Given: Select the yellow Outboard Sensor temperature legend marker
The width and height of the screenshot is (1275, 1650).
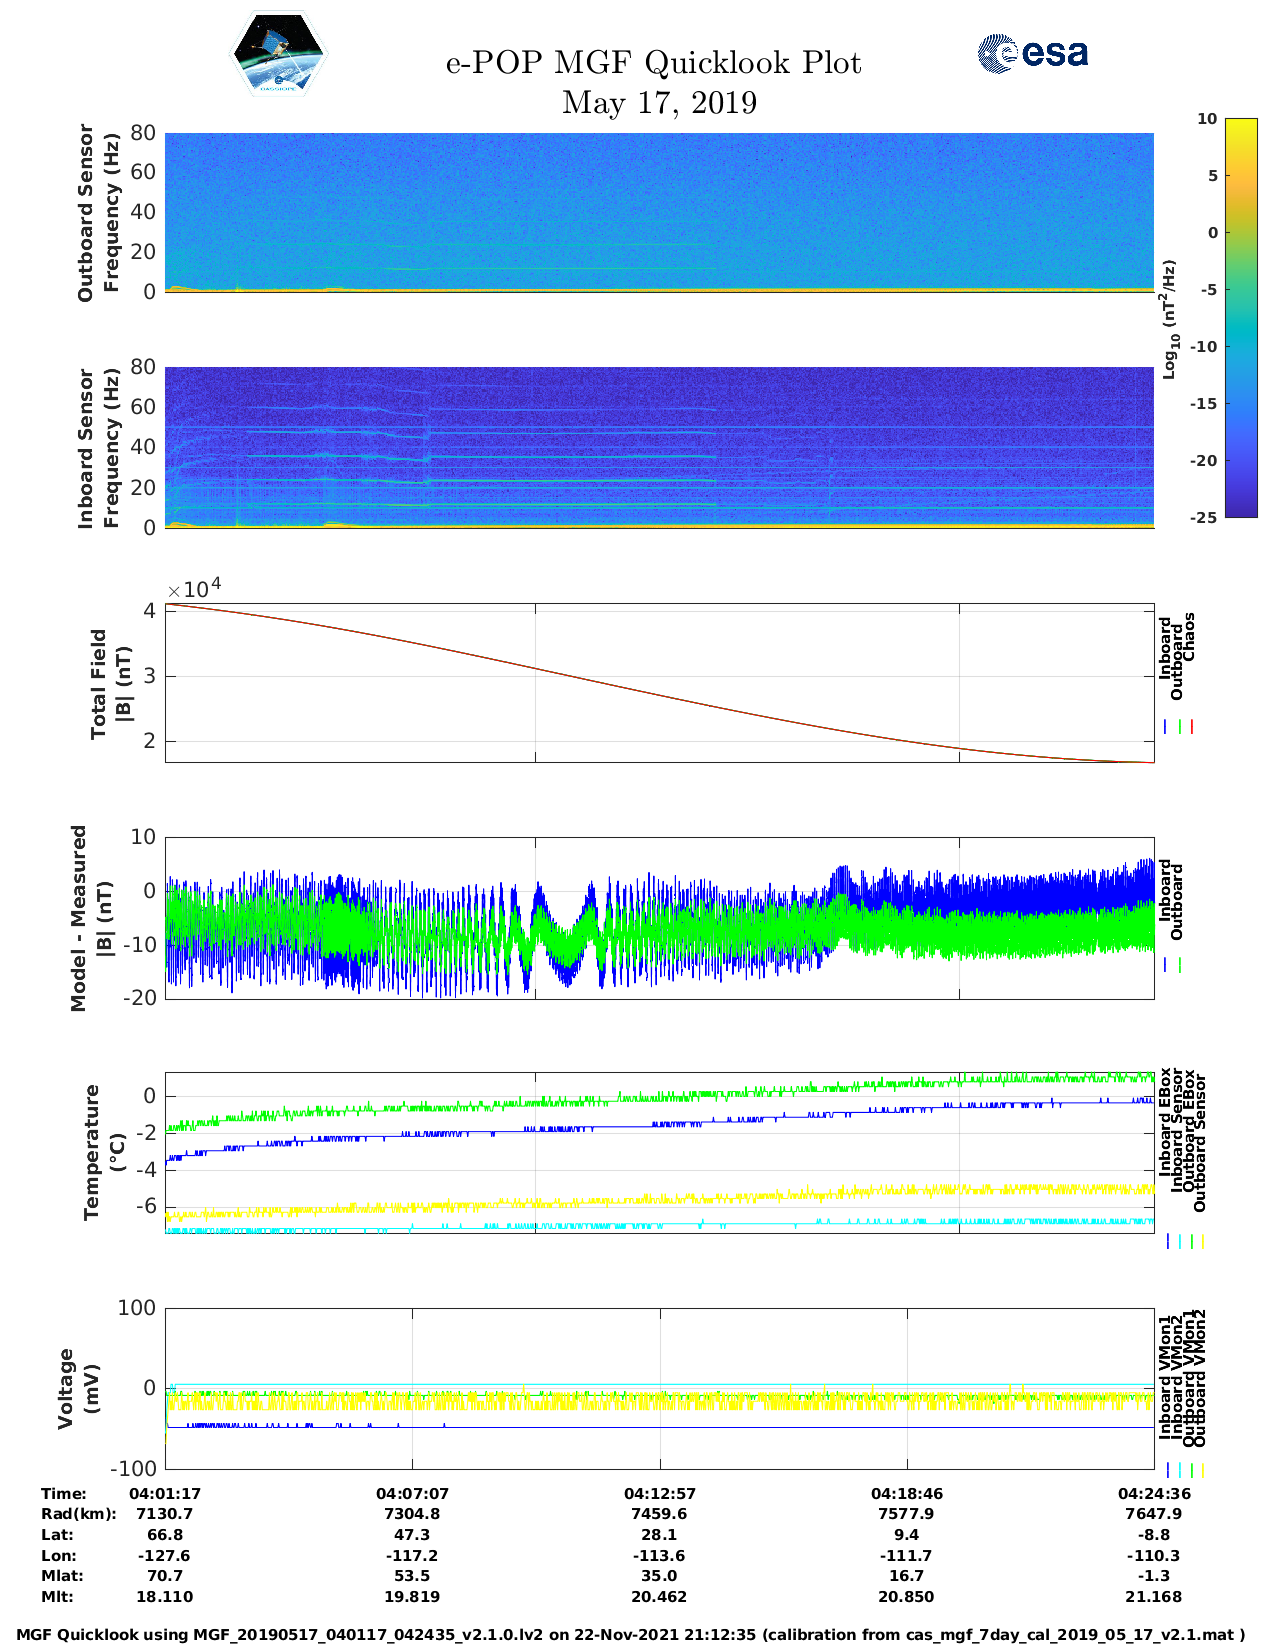Looking at the screenshot, I should (x=1202, y=1241).
